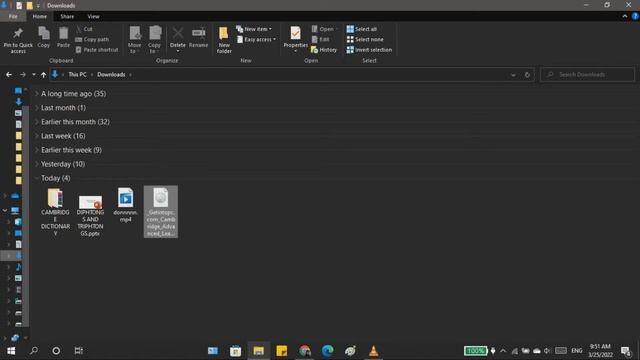640x360 pixels.
Task: Click the navigation pane scrollbar
Action: coord(26,216)
